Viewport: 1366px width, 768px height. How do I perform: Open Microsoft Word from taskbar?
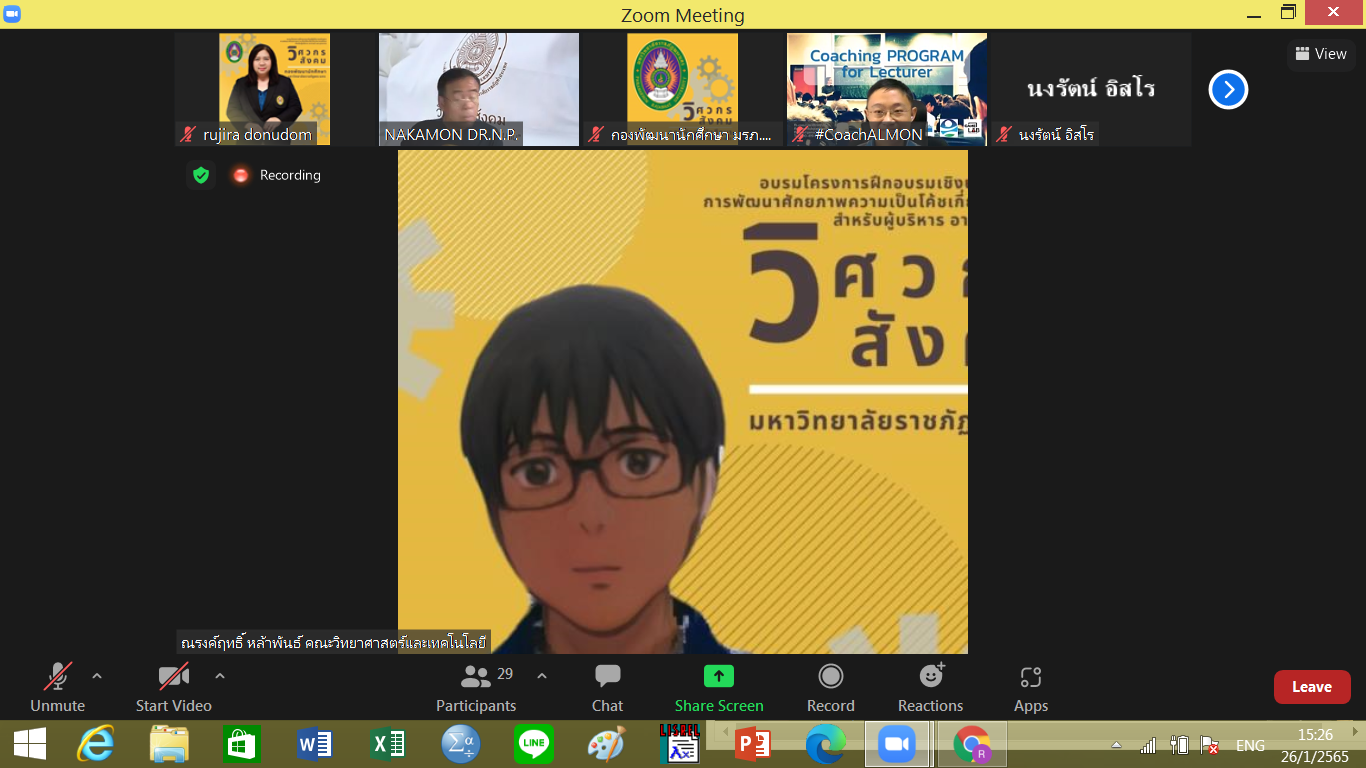pyautogui.click(x=315, y=745)
